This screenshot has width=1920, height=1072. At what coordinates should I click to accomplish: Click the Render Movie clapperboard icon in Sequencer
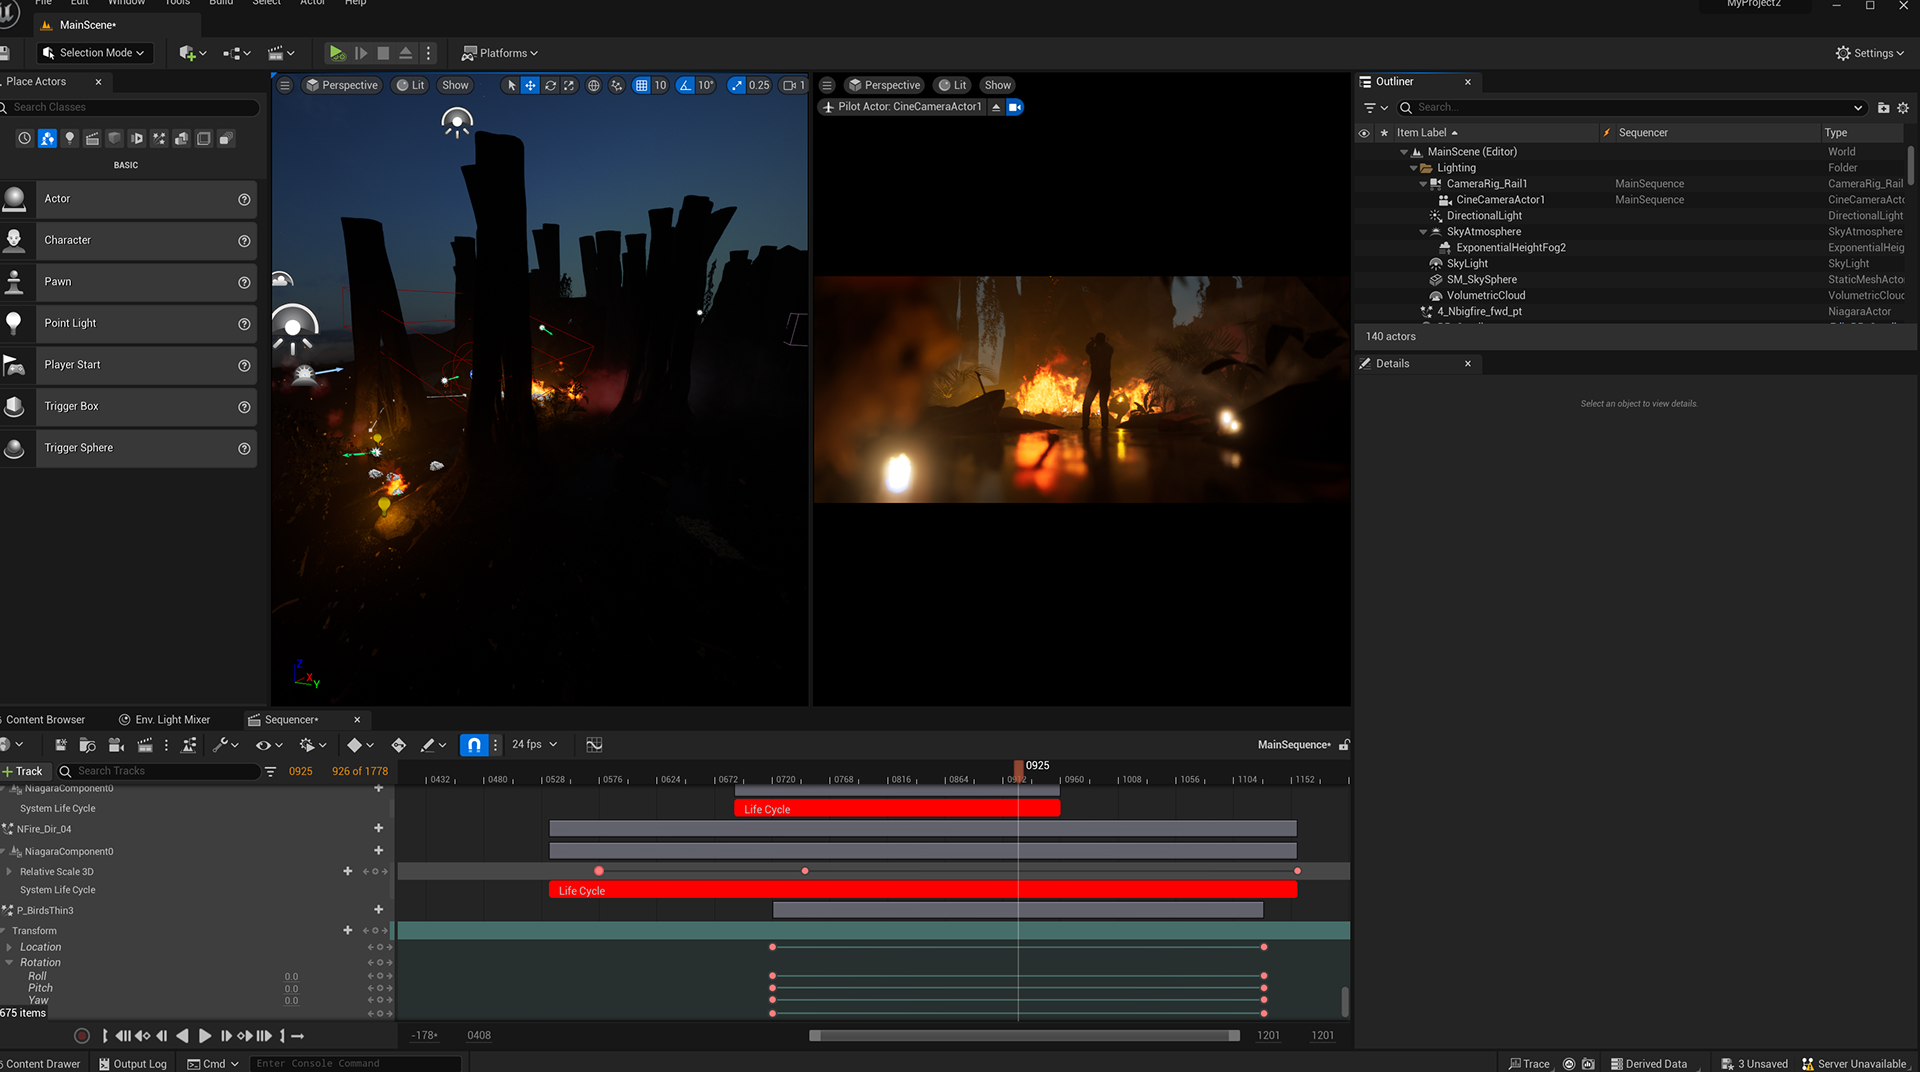pyautogui.click(x=145, y=745)
